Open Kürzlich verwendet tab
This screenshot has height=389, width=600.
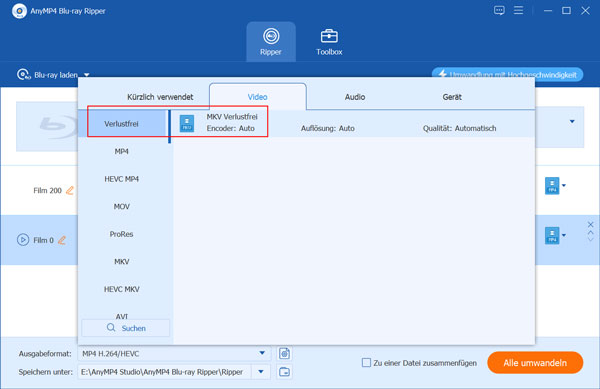pyautogui.click(x=160, y=97)
